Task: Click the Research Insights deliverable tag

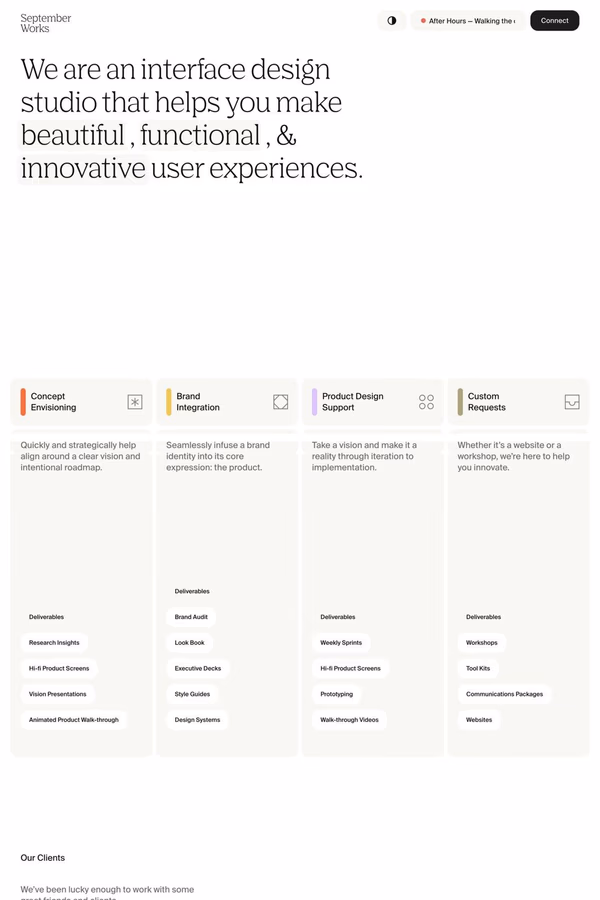Action: [x=54, y=643]
